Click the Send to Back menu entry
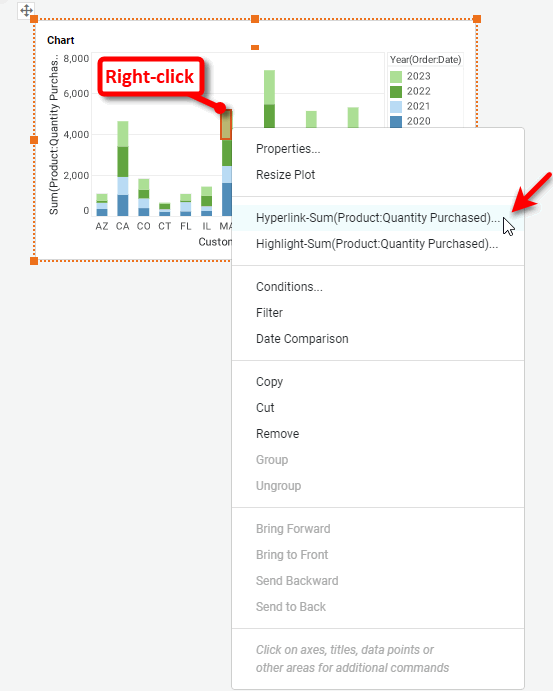Image resolution: width=553 pixels, height=691 pixels. [291, 607]
